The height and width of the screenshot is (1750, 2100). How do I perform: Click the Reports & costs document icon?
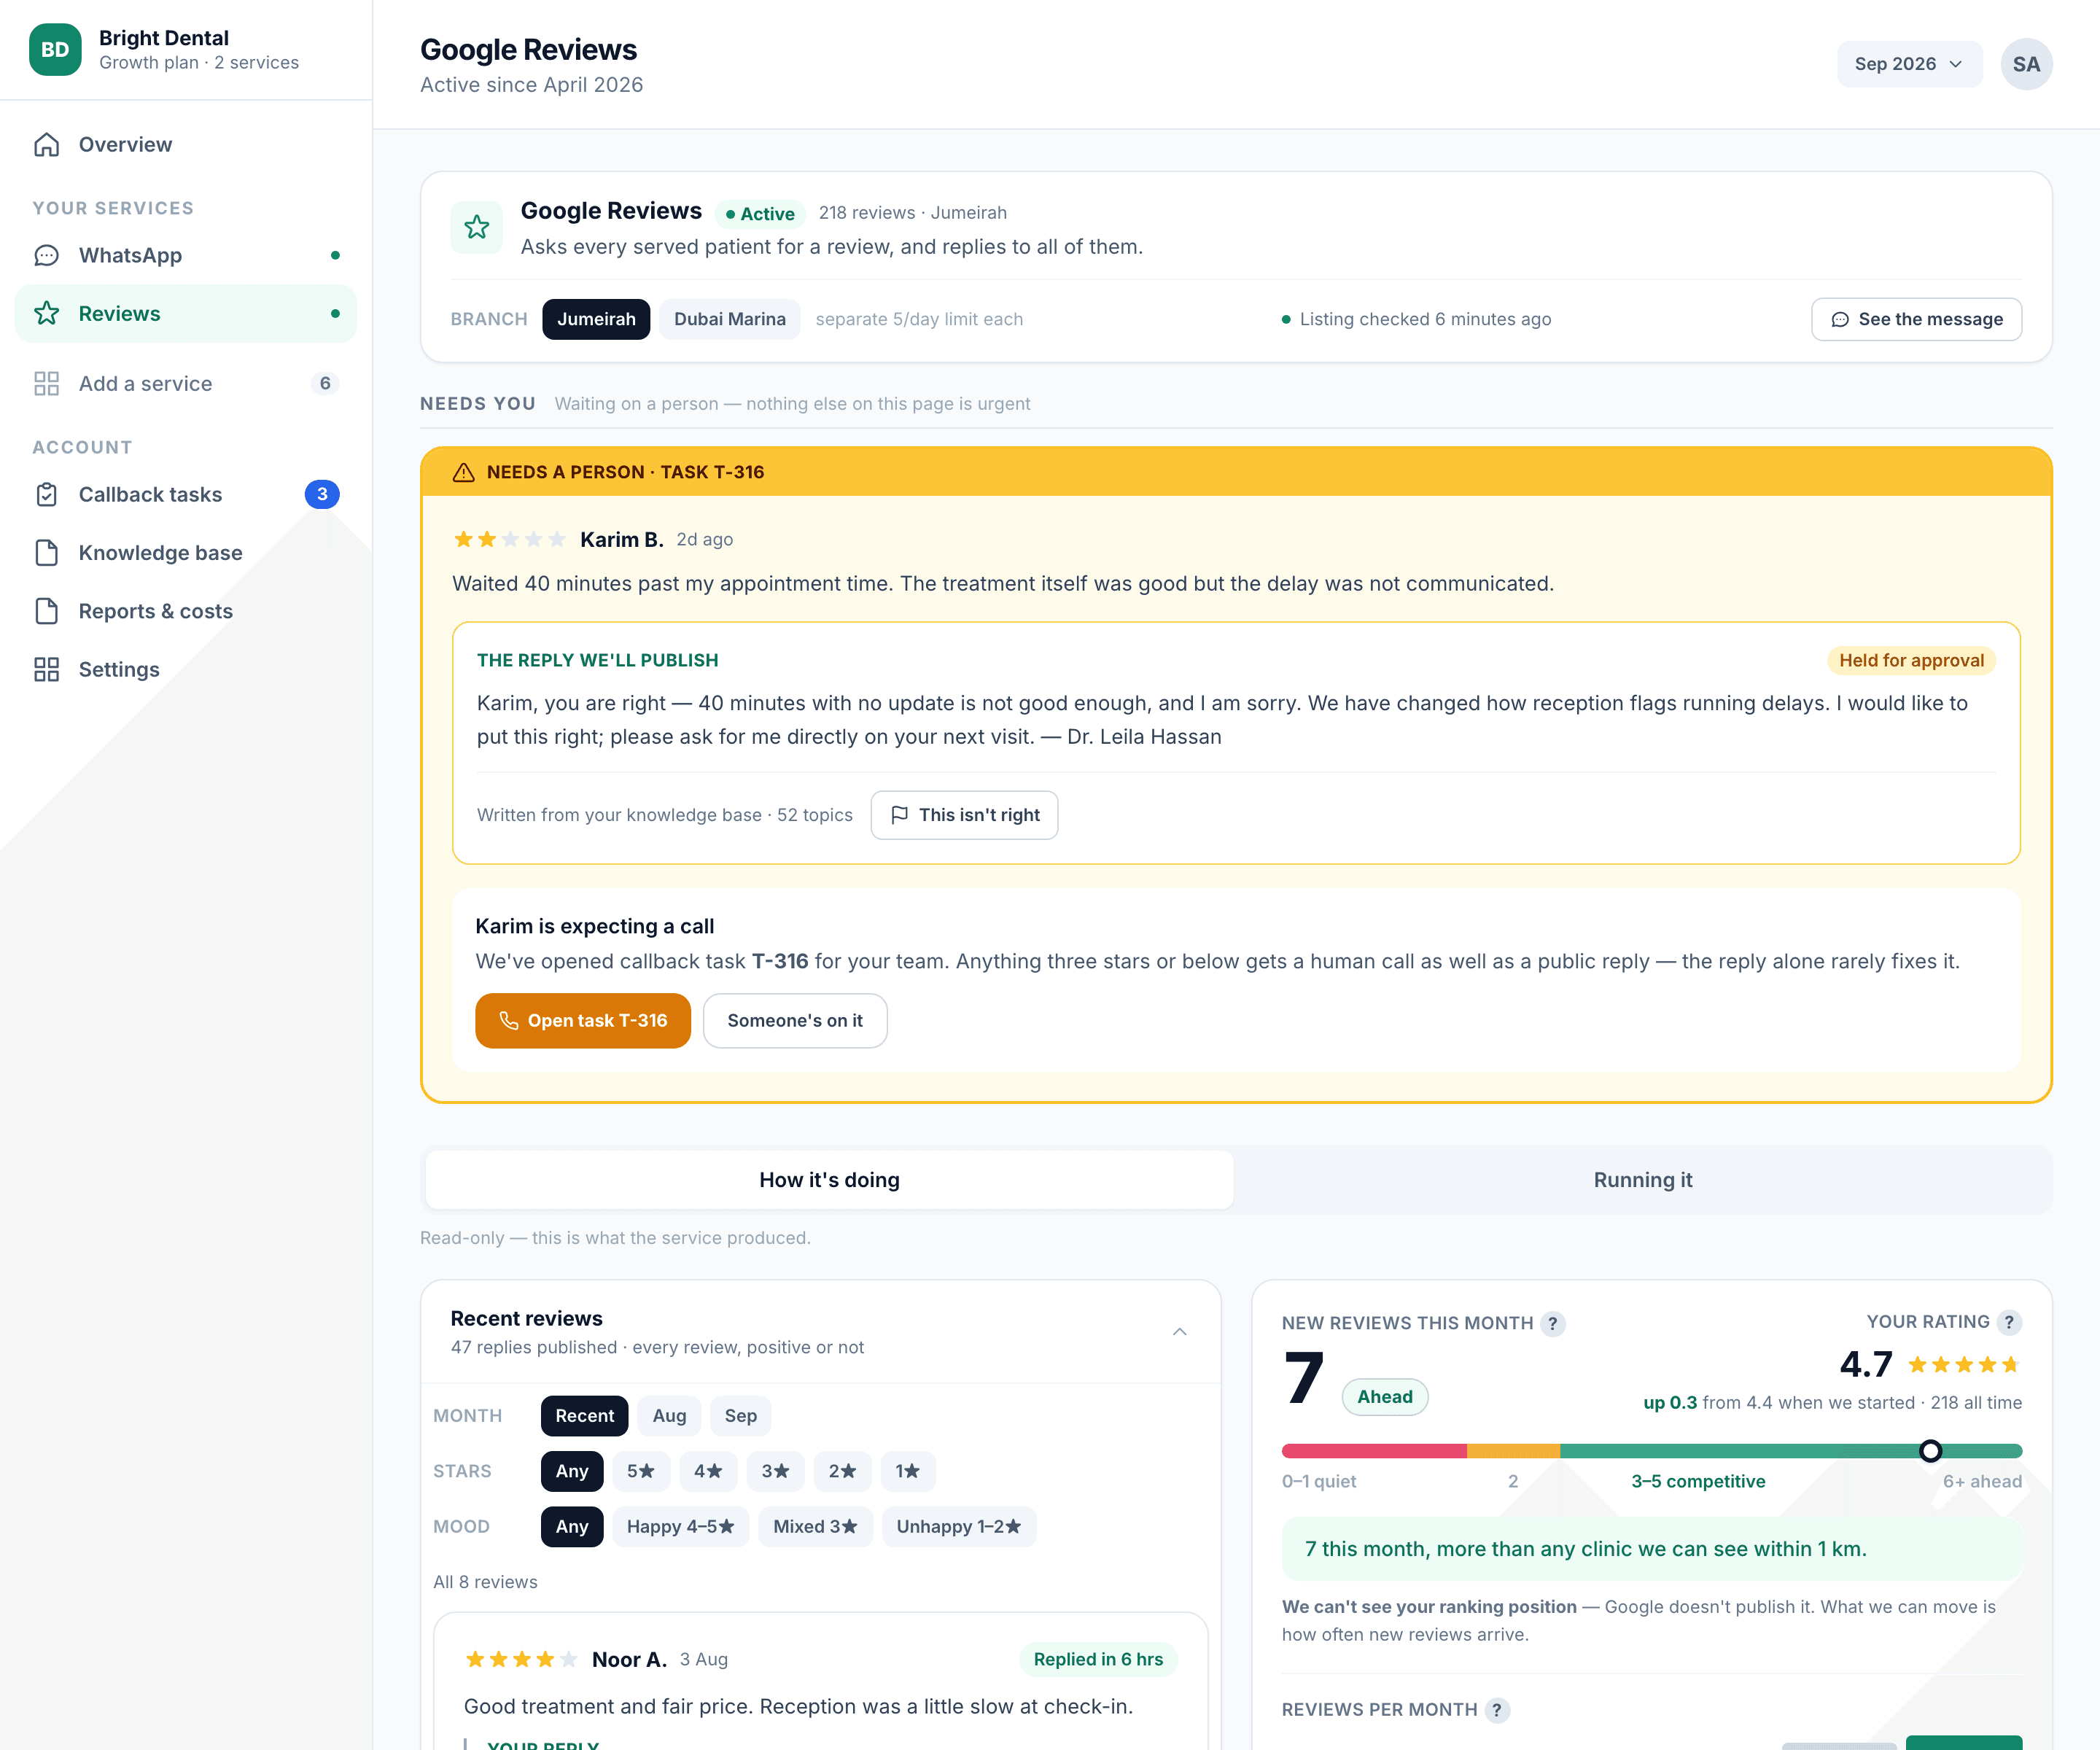point(47,611)
